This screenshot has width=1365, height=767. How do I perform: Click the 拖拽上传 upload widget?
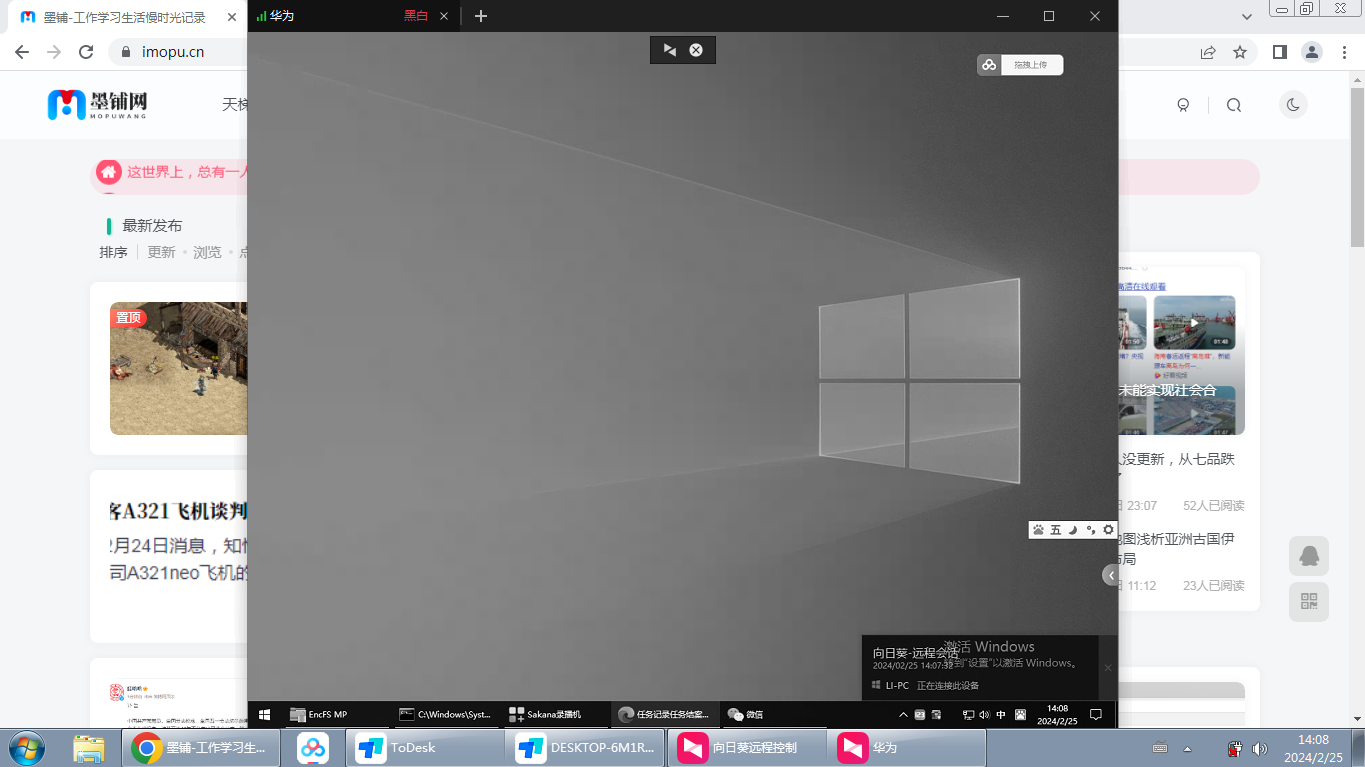1020,65
